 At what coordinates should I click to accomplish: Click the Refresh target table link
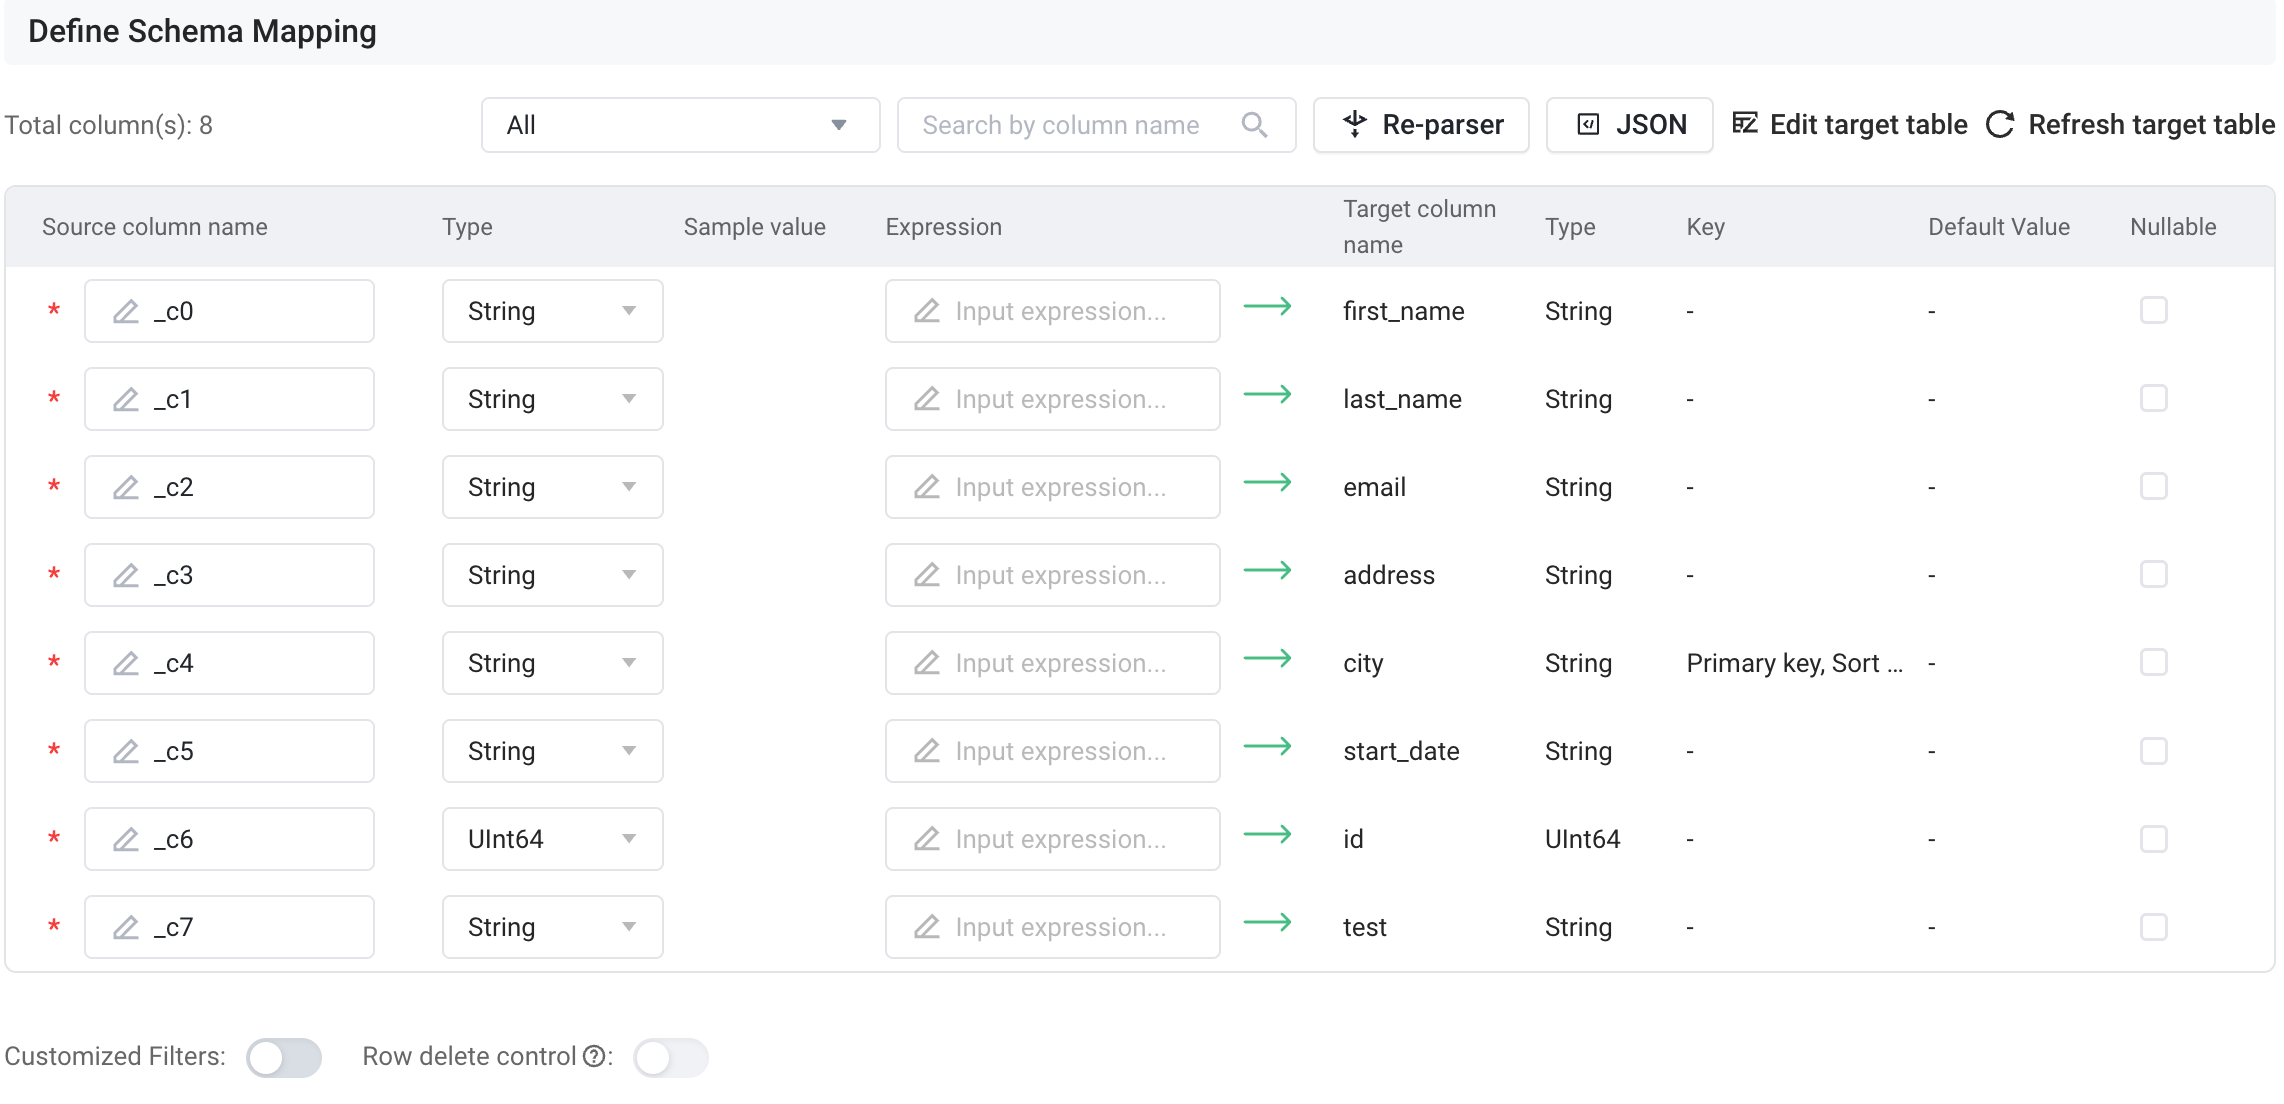point(2150,125)
